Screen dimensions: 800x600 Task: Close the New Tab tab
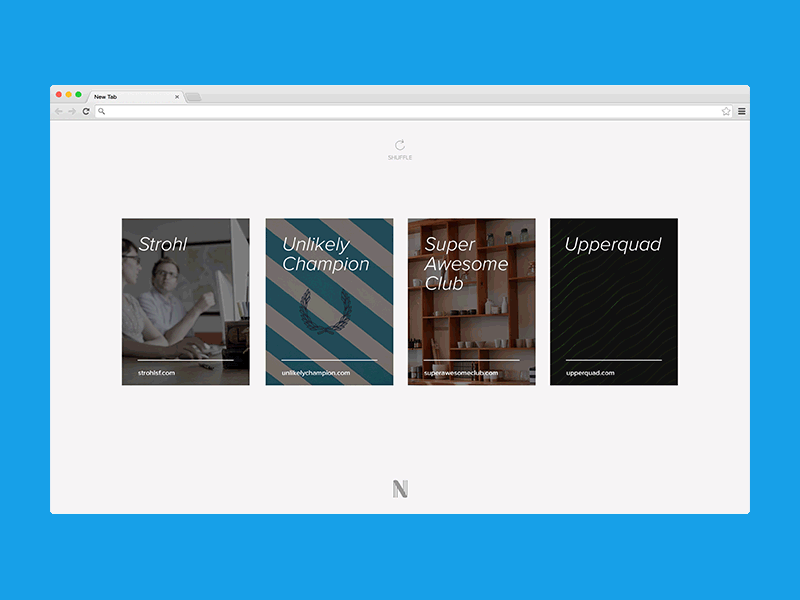pyautogui.click(x=177, y=96)
